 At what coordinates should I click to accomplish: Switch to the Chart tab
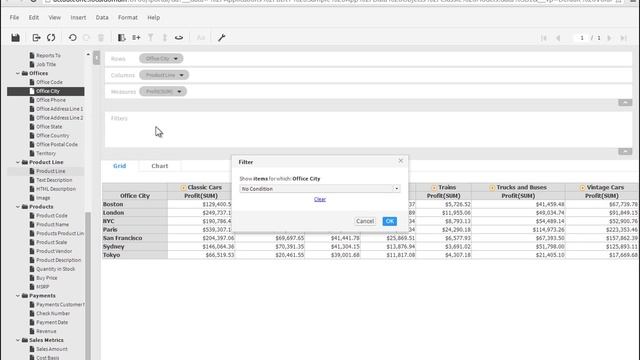point(160,166)
